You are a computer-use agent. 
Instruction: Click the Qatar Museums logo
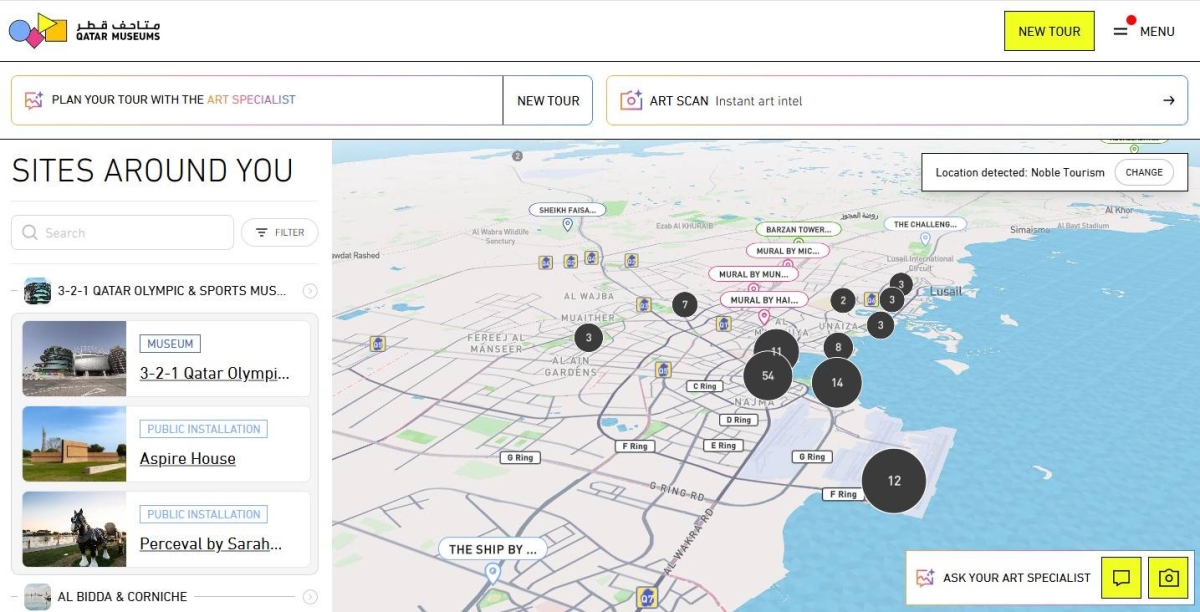pos(84,30)
